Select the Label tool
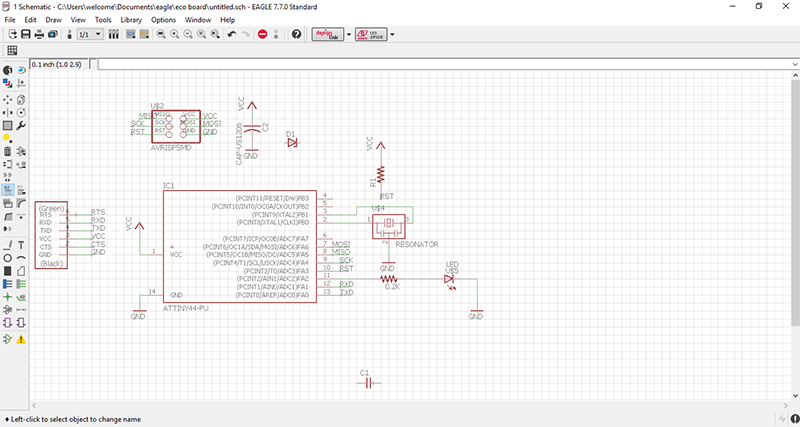The width and height of the screenshot is (800, 427). (x=21, y=297)
